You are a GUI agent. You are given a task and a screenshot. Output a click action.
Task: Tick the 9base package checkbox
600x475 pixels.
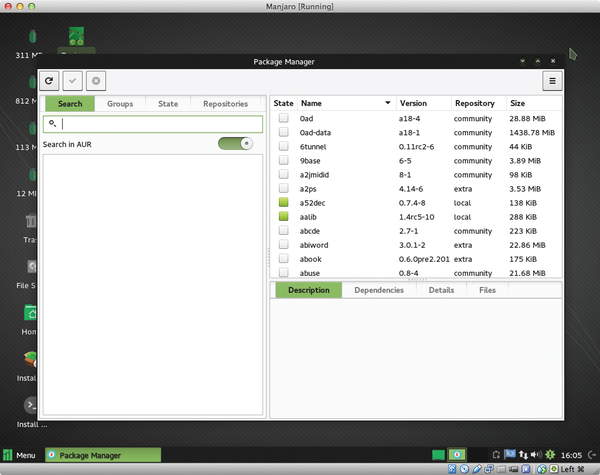click(x=284, y=160)
